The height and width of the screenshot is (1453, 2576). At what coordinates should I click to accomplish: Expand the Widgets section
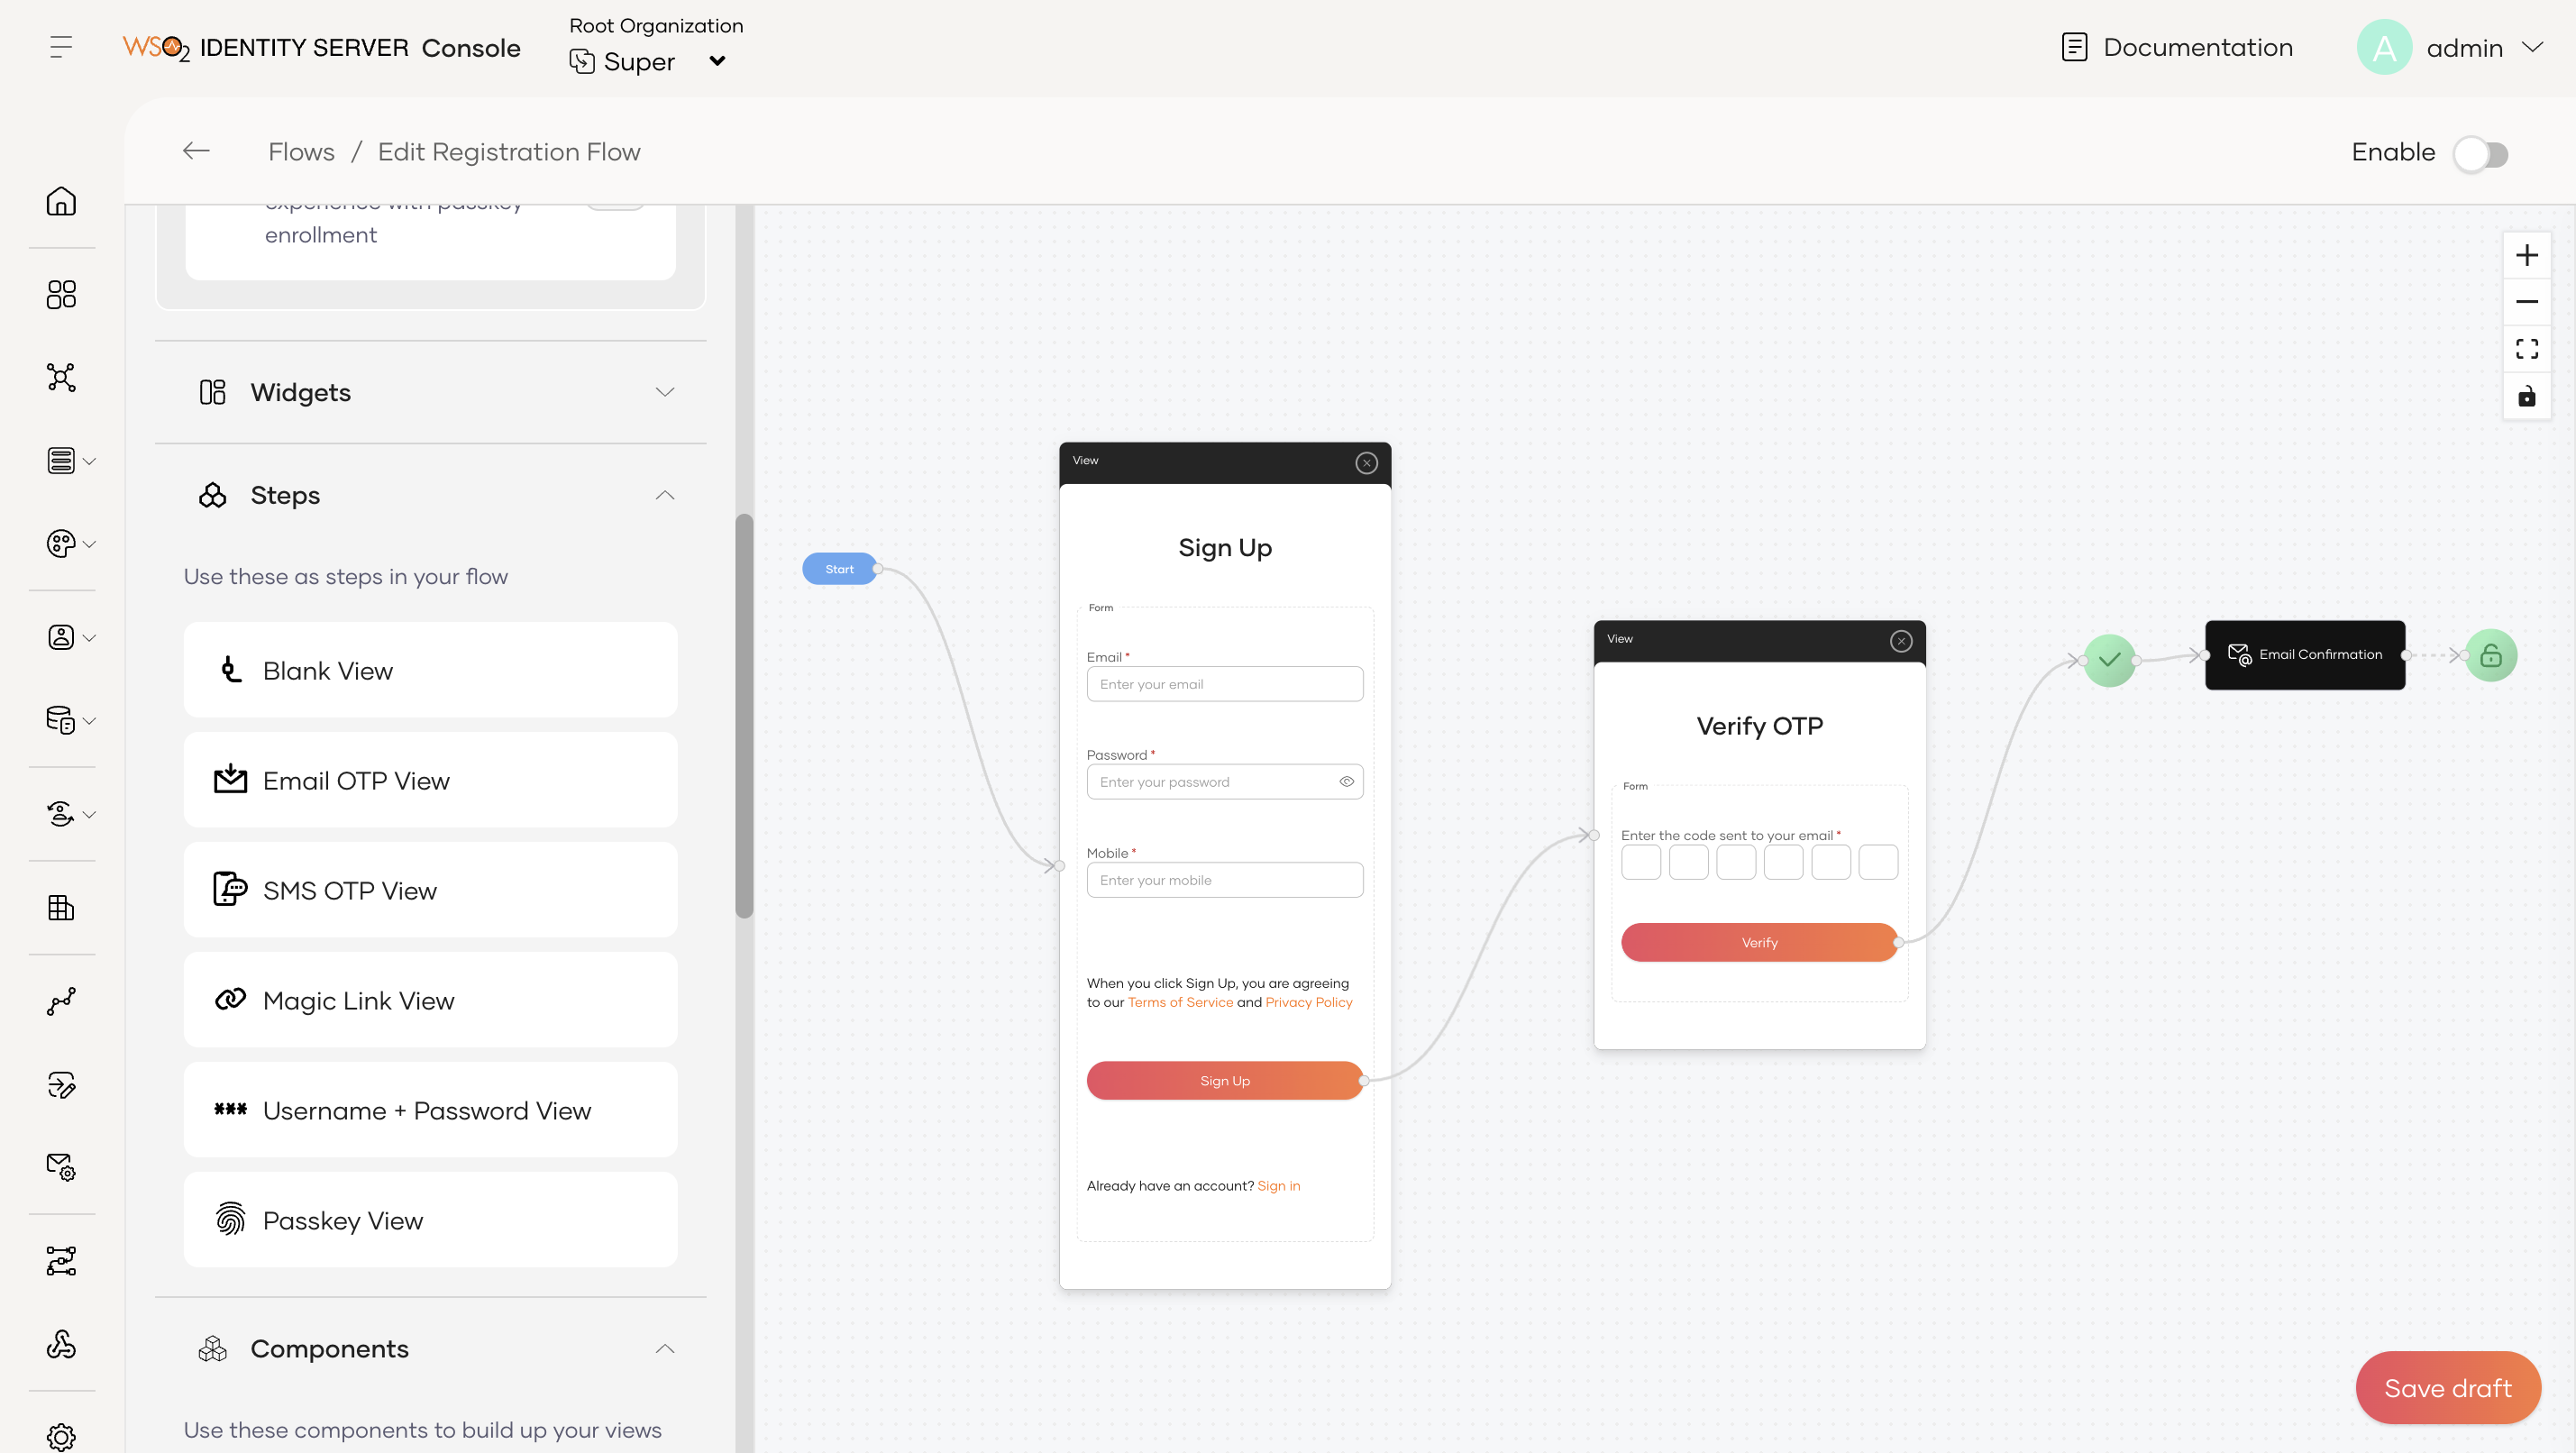point(664,392)
